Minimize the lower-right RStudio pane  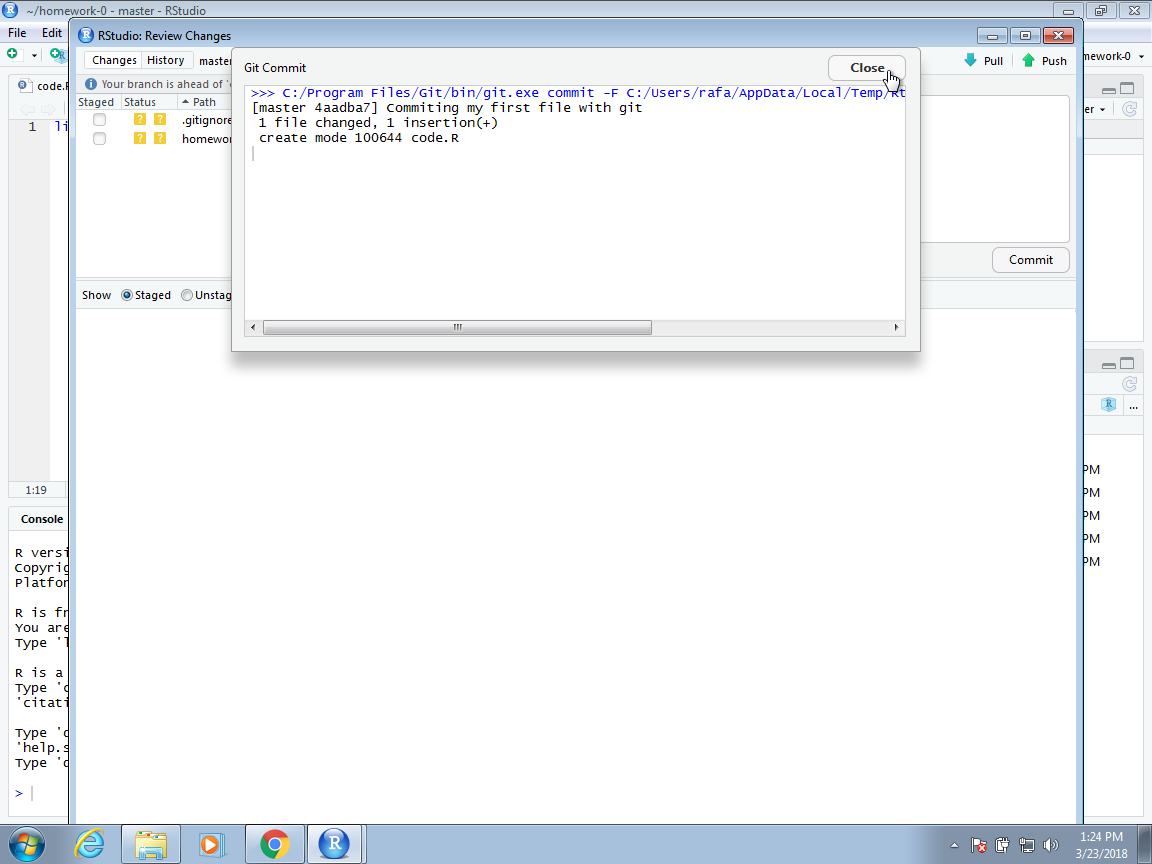coord(1109,364)
